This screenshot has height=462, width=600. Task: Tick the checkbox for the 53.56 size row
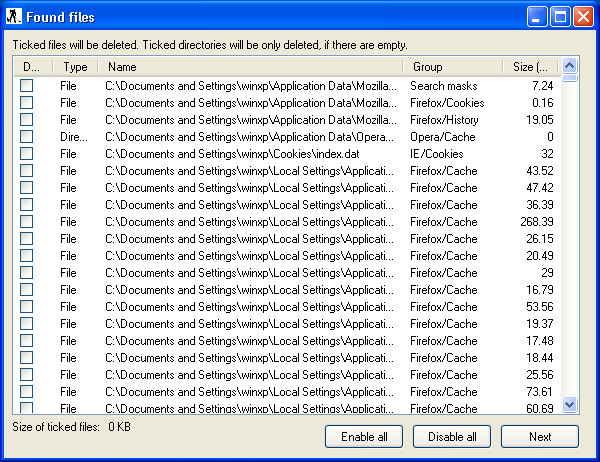click(x=27, y=307)
